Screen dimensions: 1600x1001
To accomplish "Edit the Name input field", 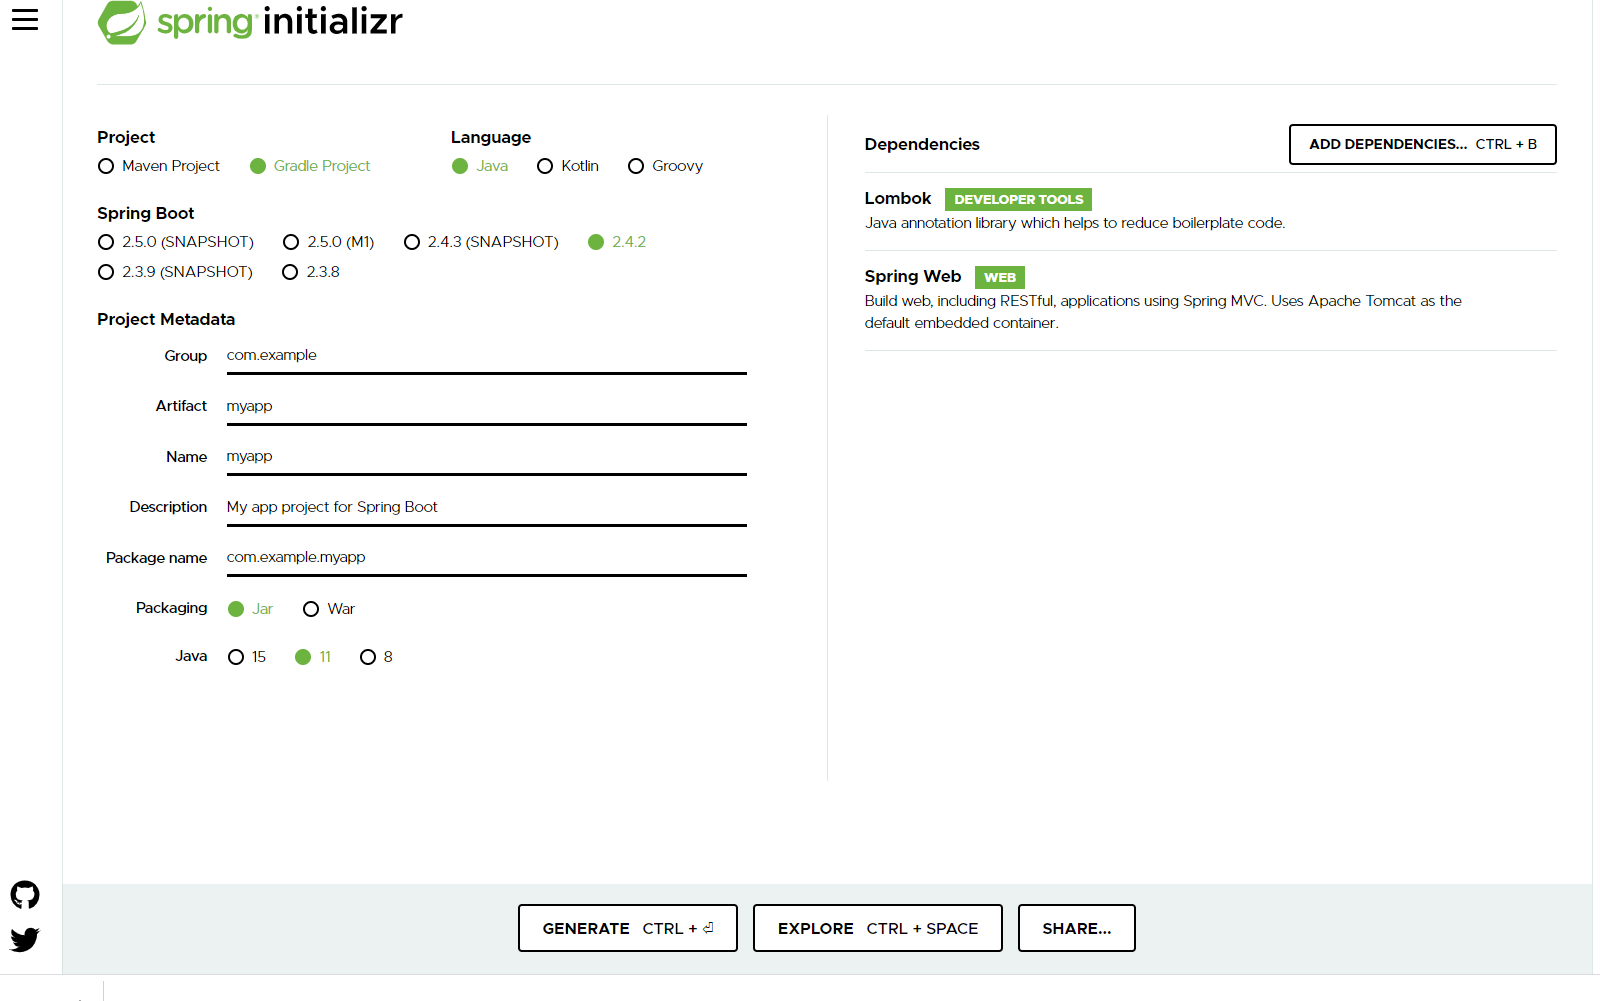I will (x=487, y=457).
